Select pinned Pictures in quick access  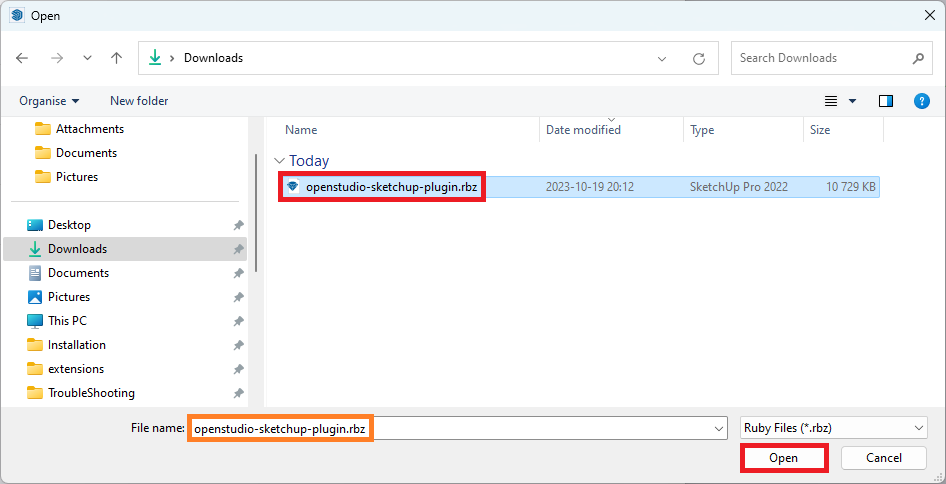tap(60, 297)
